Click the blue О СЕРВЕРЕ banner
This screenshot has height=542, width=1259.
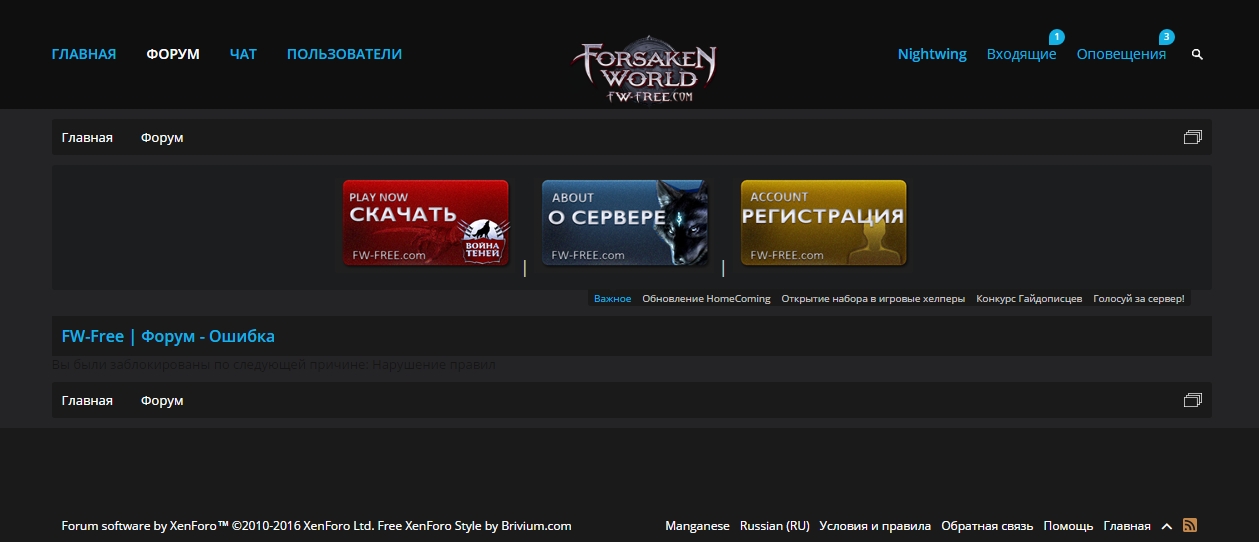(x=625, y=223)
